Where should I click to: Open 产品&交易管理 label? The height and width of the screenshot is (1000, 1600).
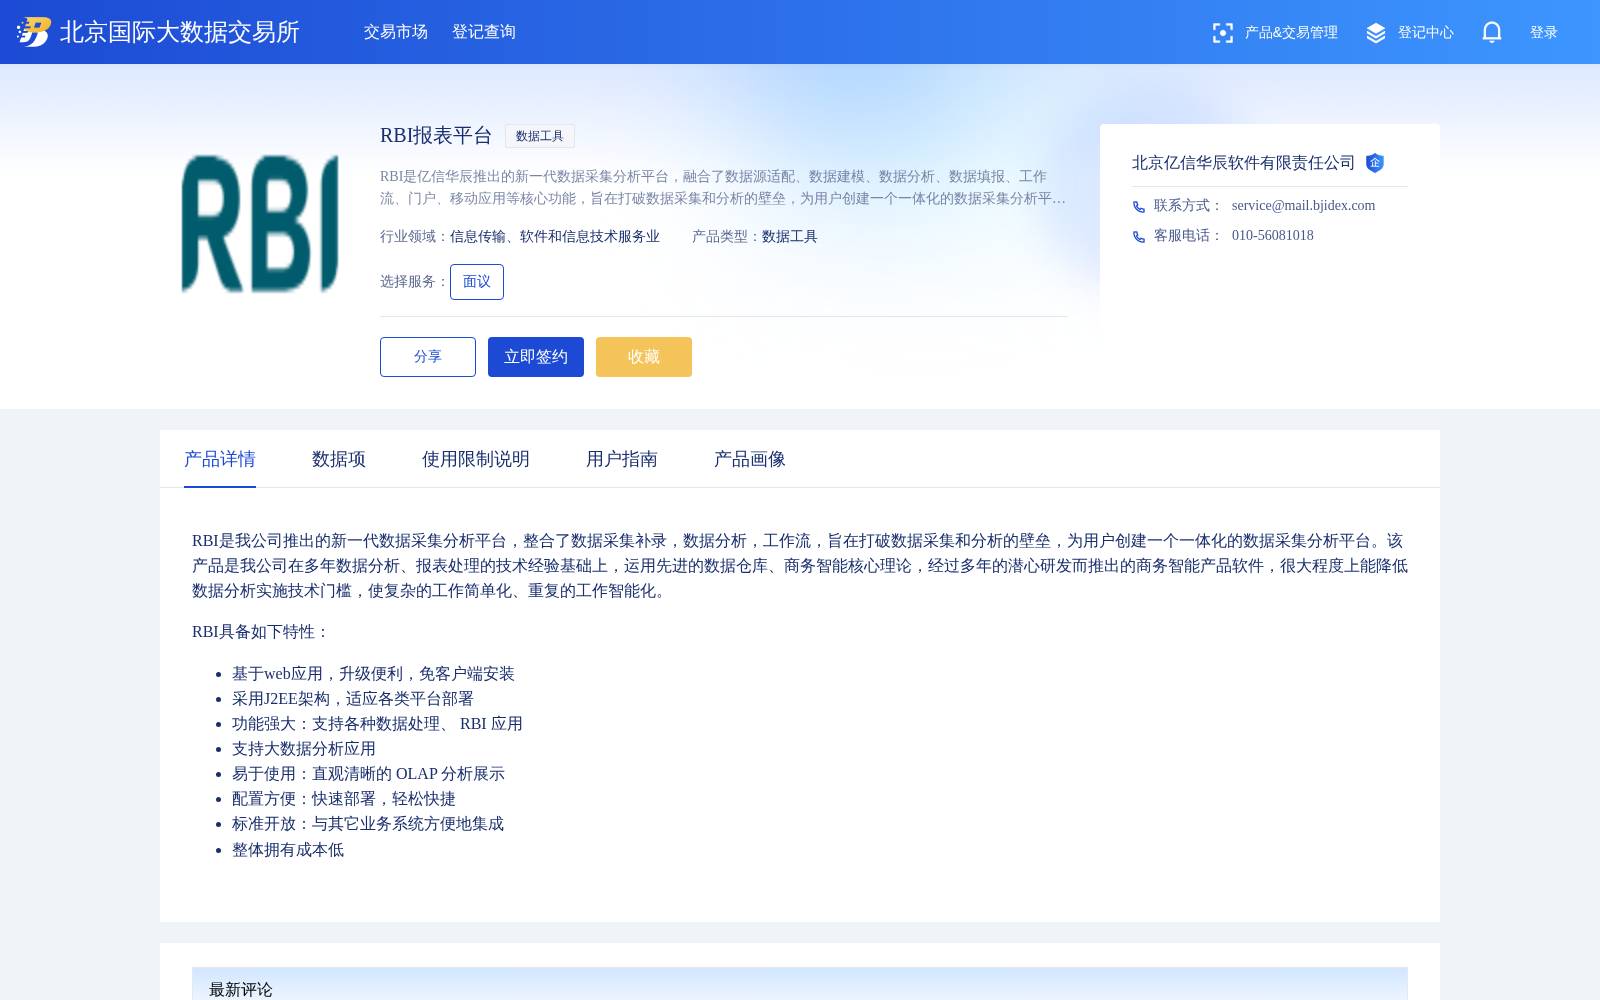click(1291, 33)
